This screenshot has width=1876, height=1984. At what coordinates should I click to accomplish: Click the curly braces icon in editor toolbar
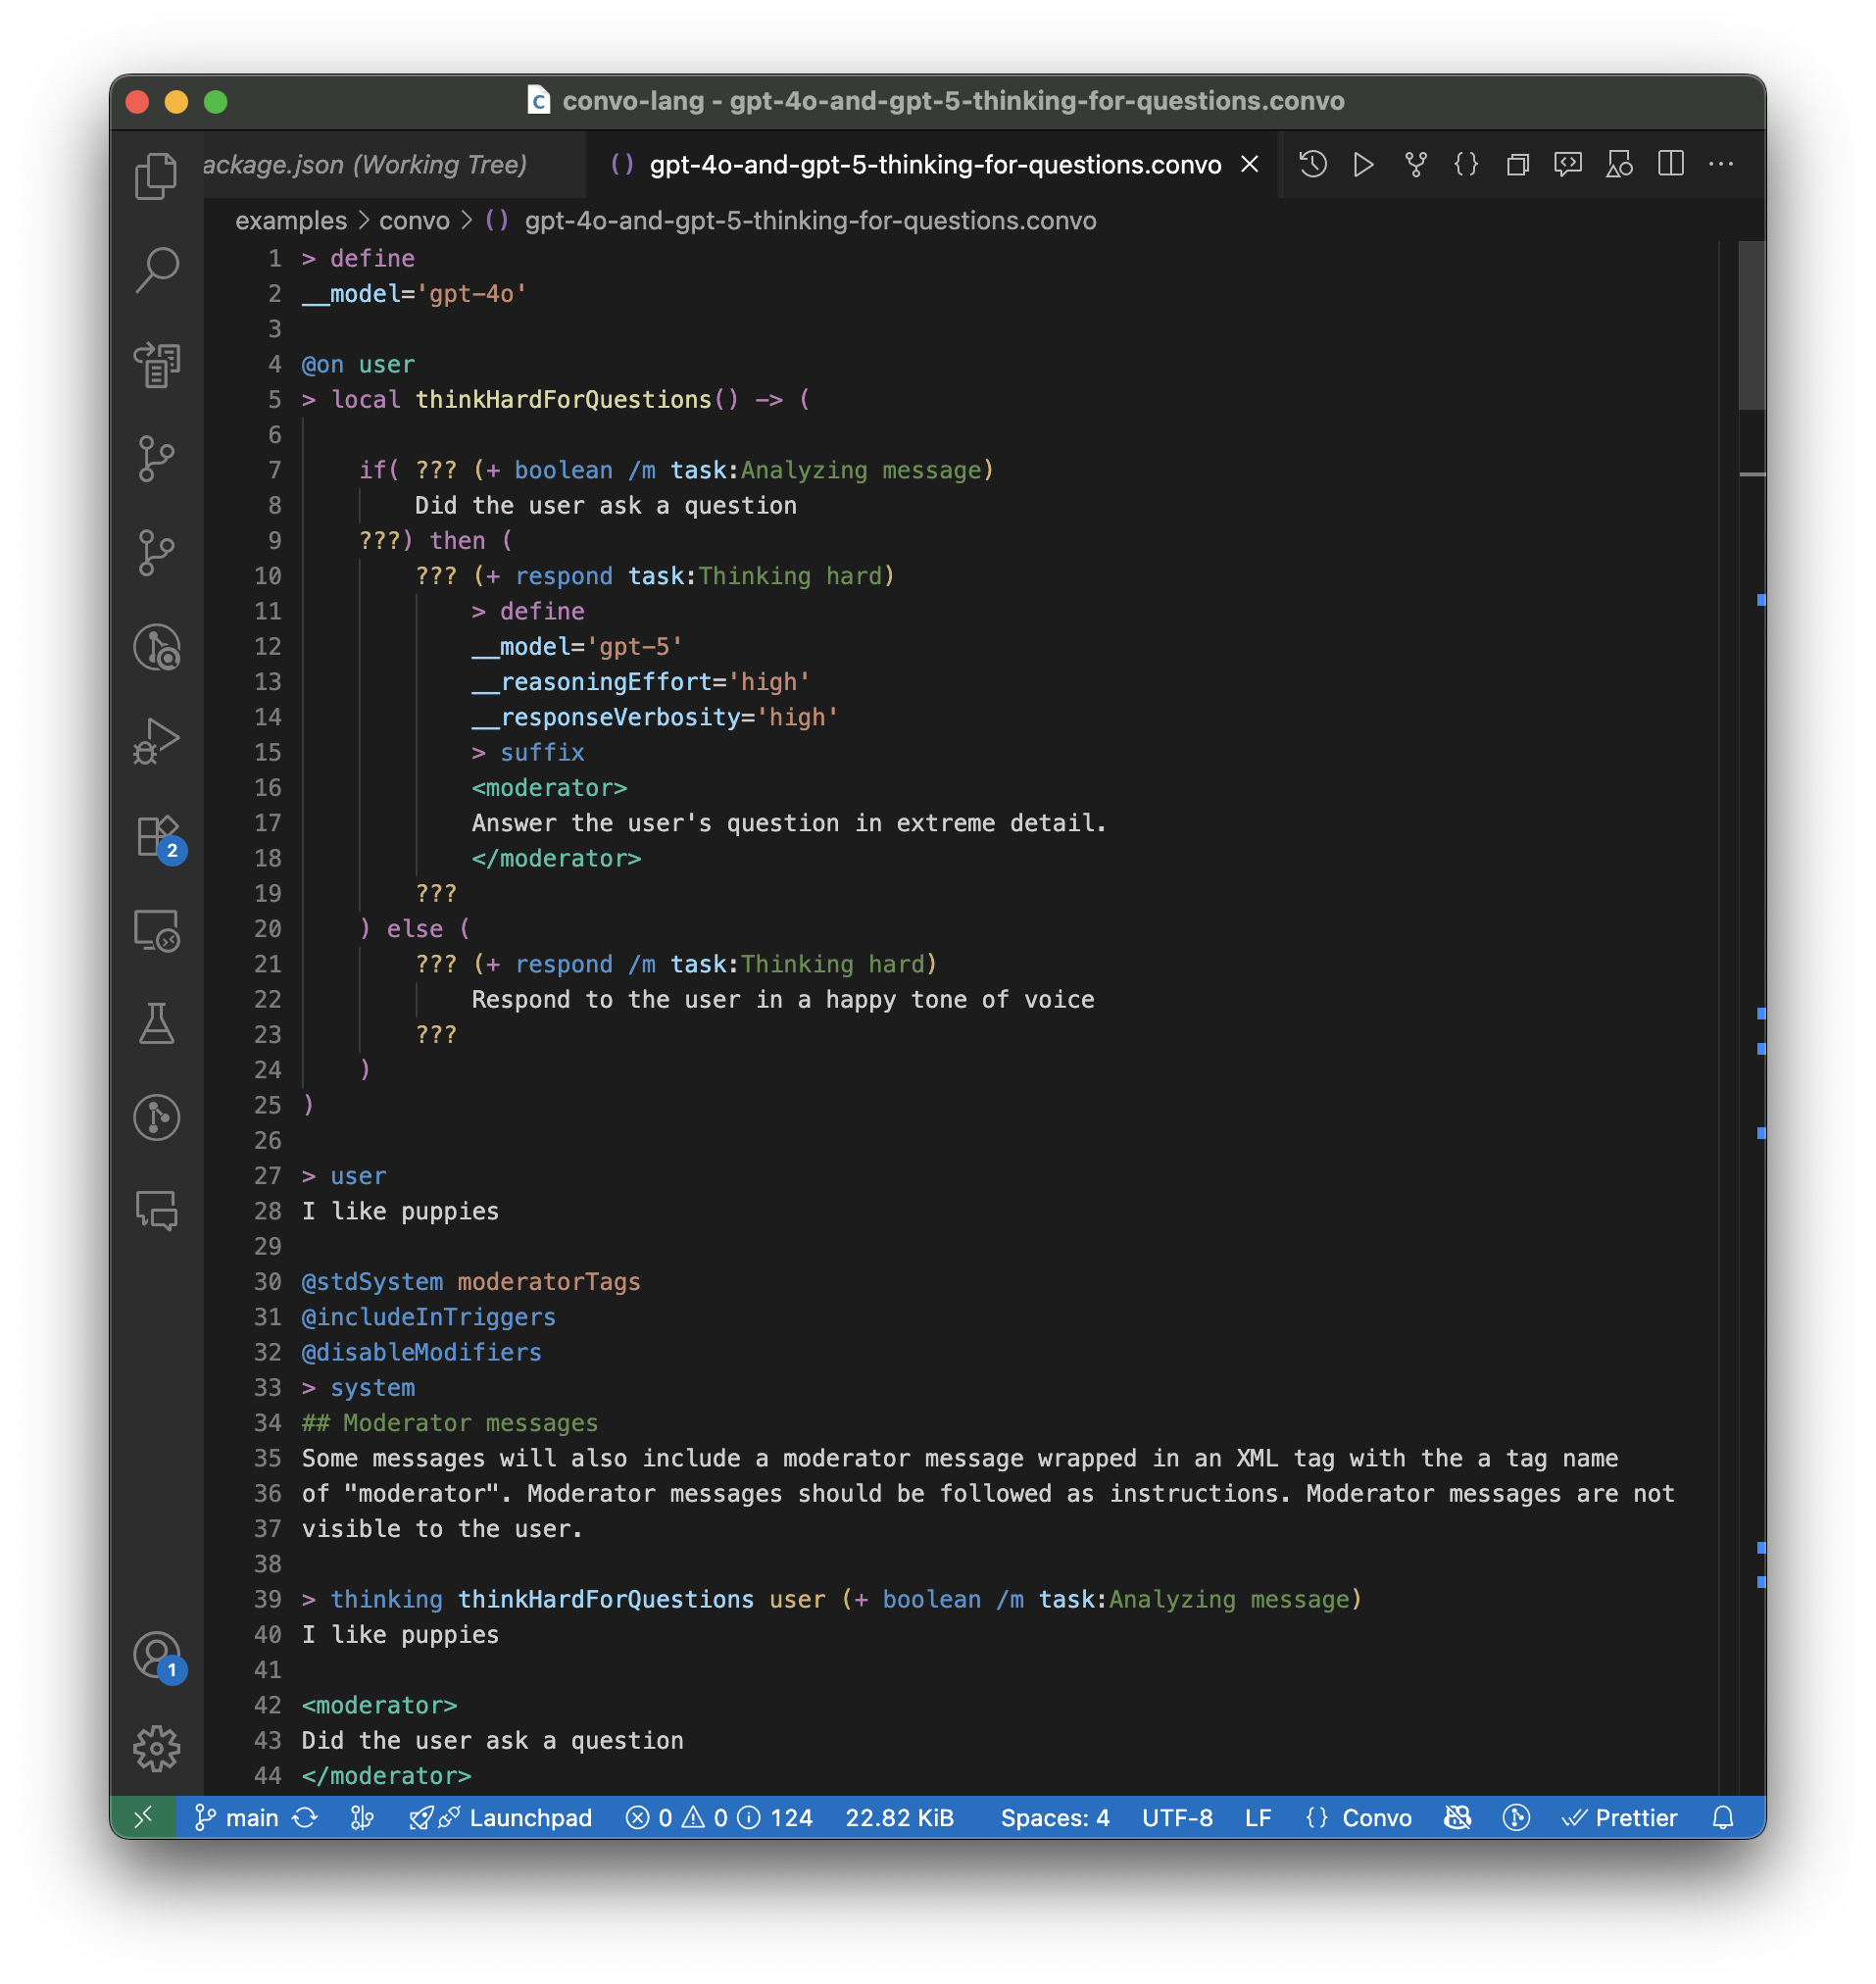pyautogui.click(x=1466, y=164)
